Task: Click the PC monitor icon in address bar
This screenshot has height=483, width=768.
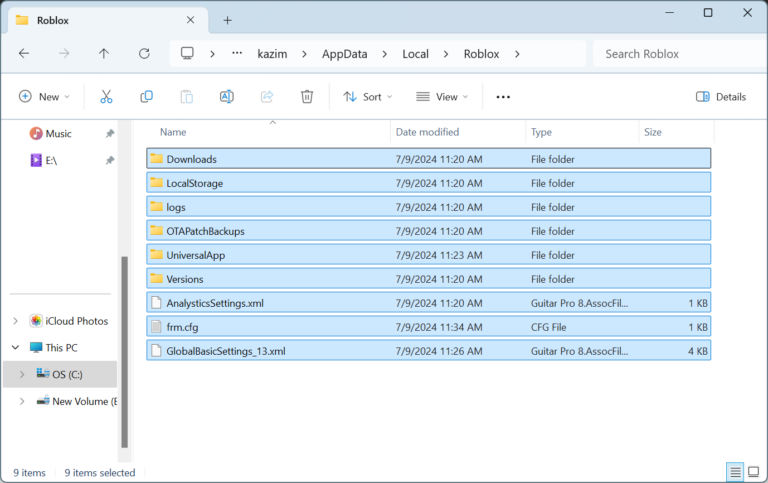Action: pyautogui.click(x=187, y=53)
